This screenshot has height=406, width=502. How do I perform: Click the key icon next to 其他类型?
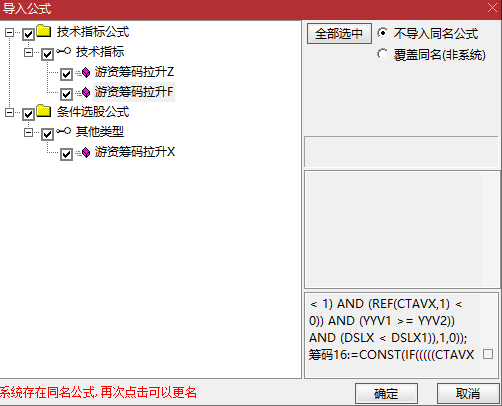(x=63, y=131)
